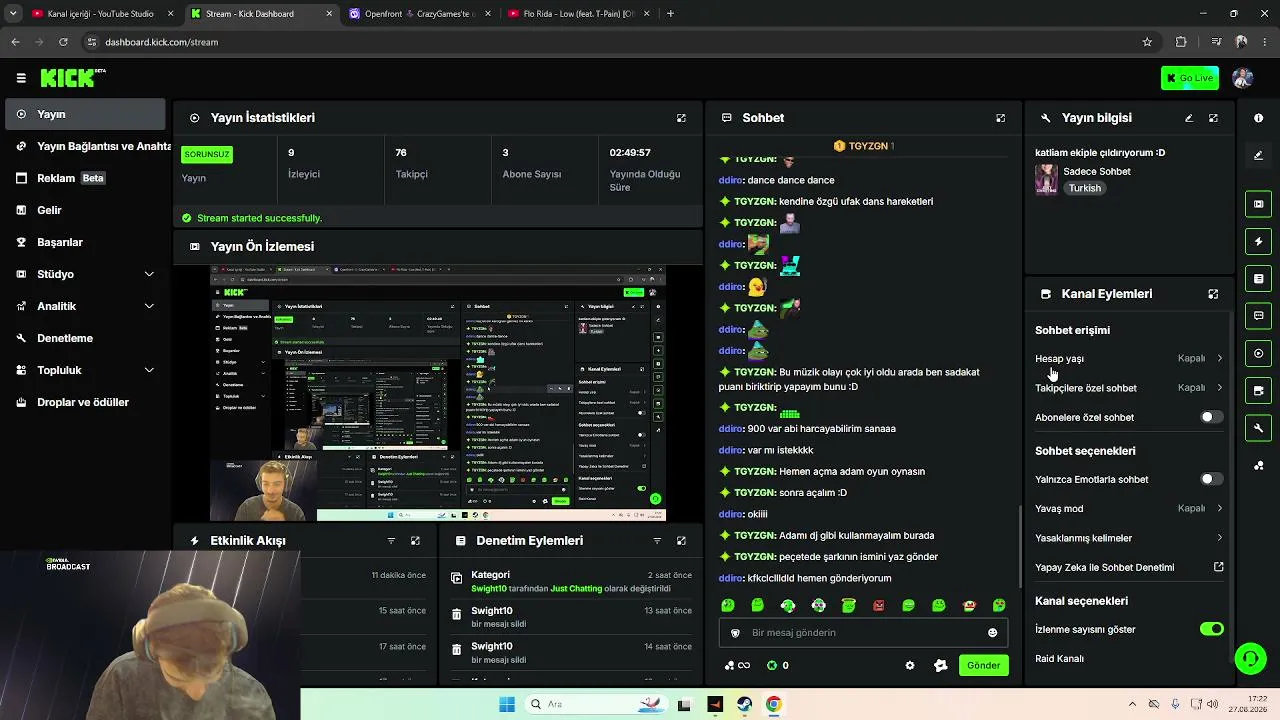Click the Just Chatting category link
Viewport: 1280px width, 720px height.
(x=577, y=589)
